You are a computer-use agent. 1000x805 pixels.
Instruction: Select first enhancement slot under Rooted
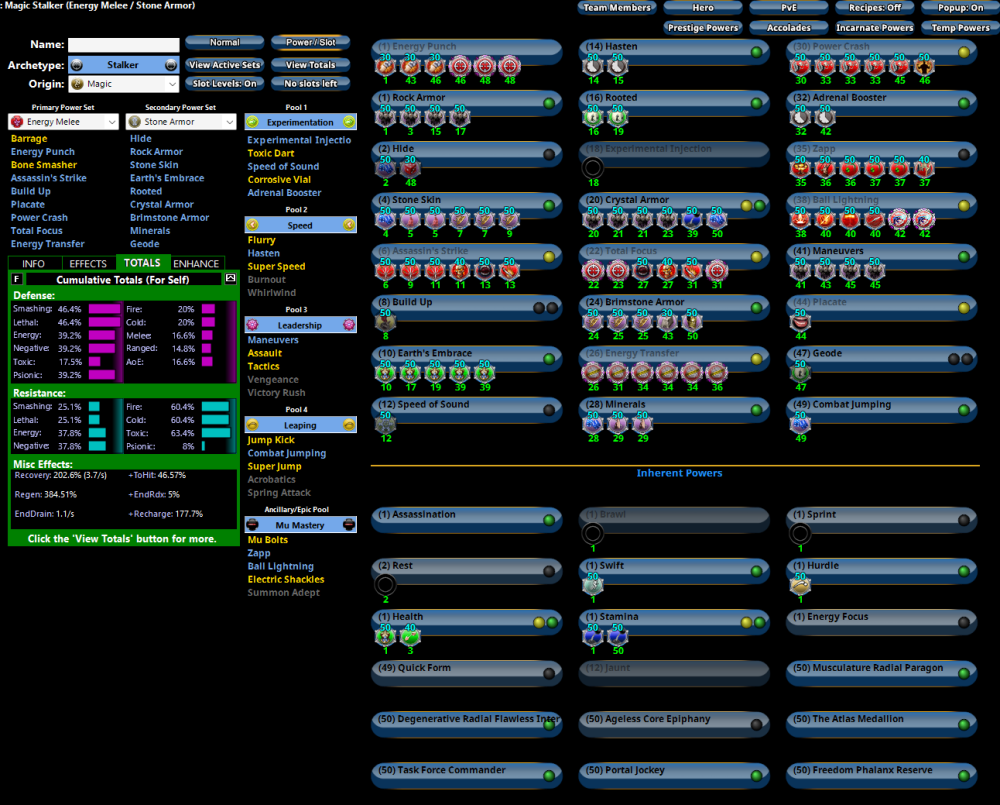click(x=593, y=117)
